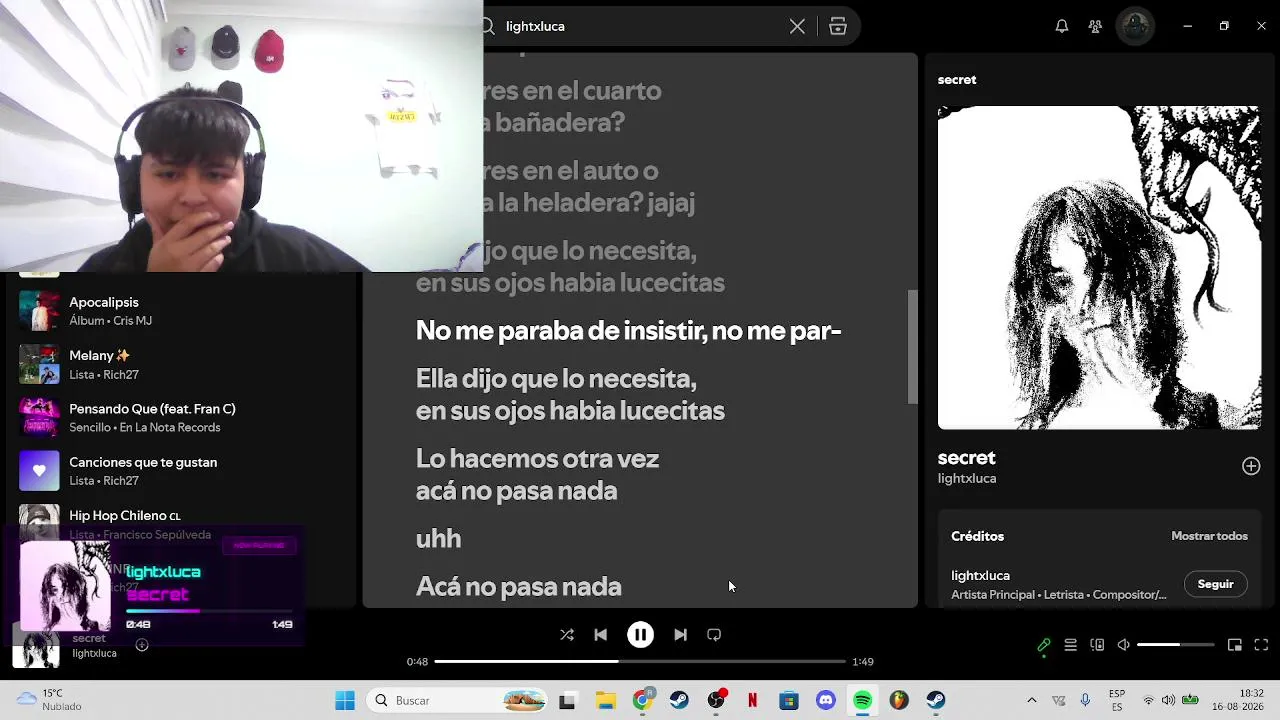Open OBS Studio from the taskbar
This screenshot has height=720, width=1280.
[x=716, y=700]
